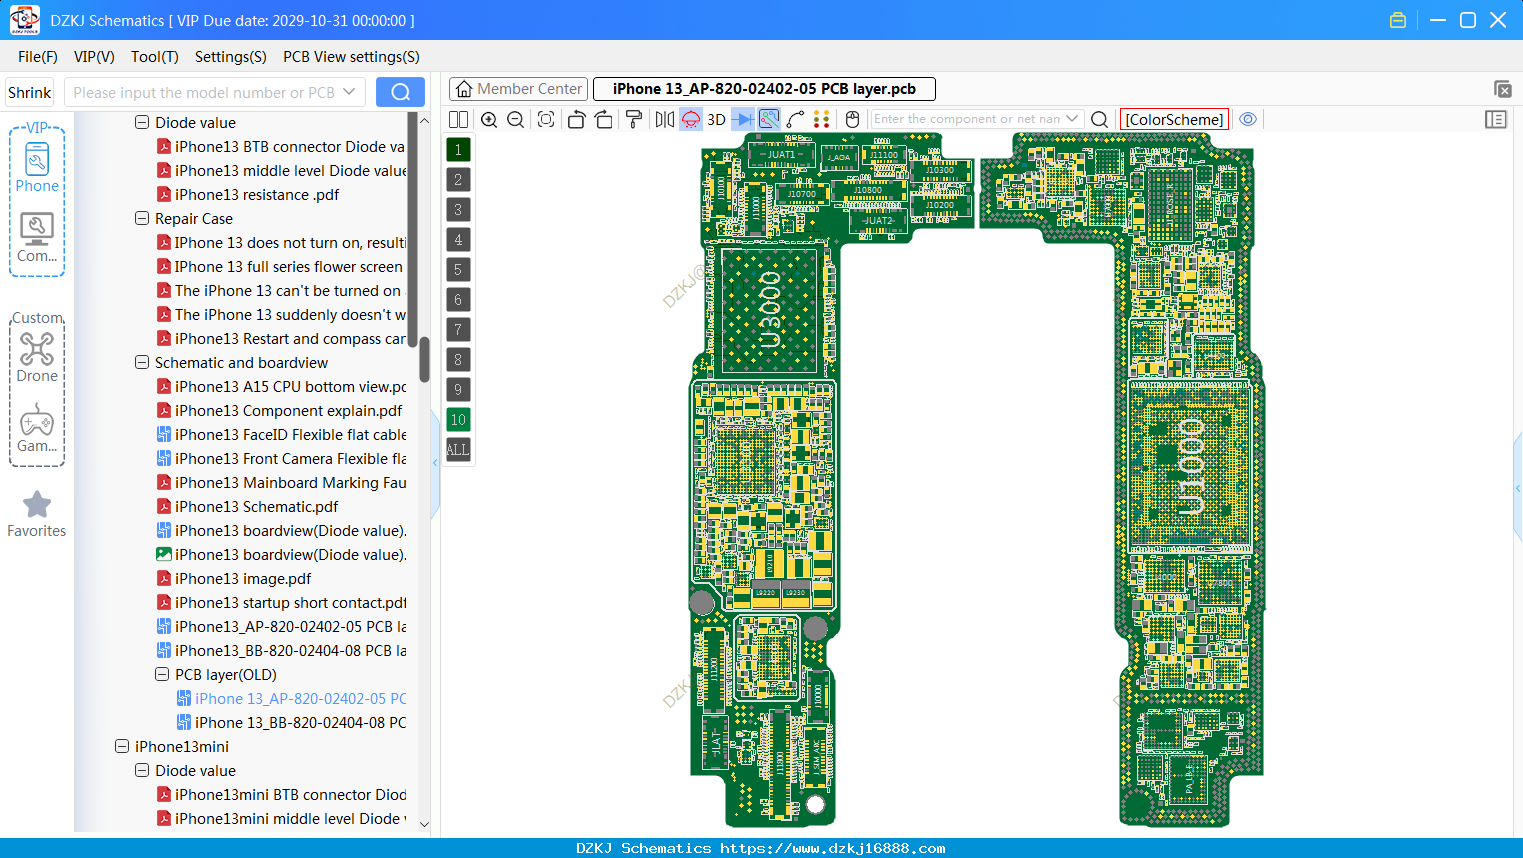The width and height of the screenshot is (1523, 858).
Task: Rotate the board clockwise
Action: [604, 119]
